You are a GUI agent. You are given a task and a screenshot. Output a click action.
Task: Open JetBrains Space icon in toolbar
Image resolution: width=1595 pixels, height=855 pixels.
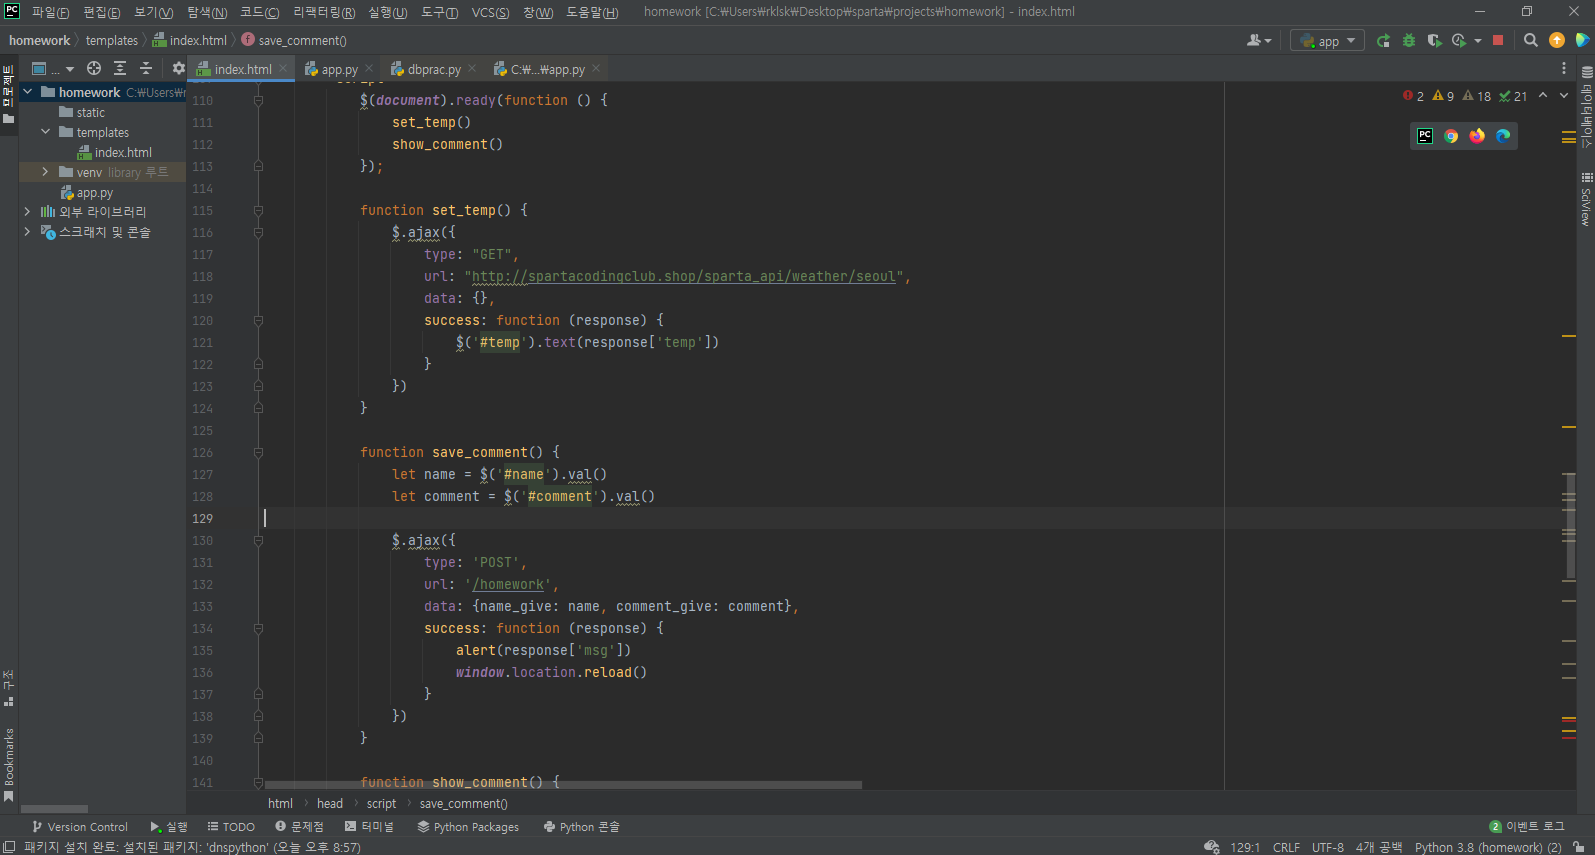pos(1582,41)
